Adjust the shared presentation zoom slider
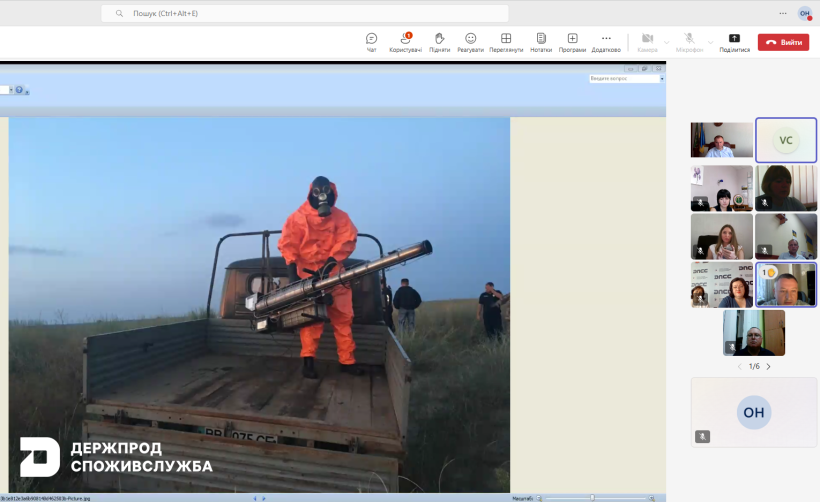The image size is (820, 502). point(592,497)
